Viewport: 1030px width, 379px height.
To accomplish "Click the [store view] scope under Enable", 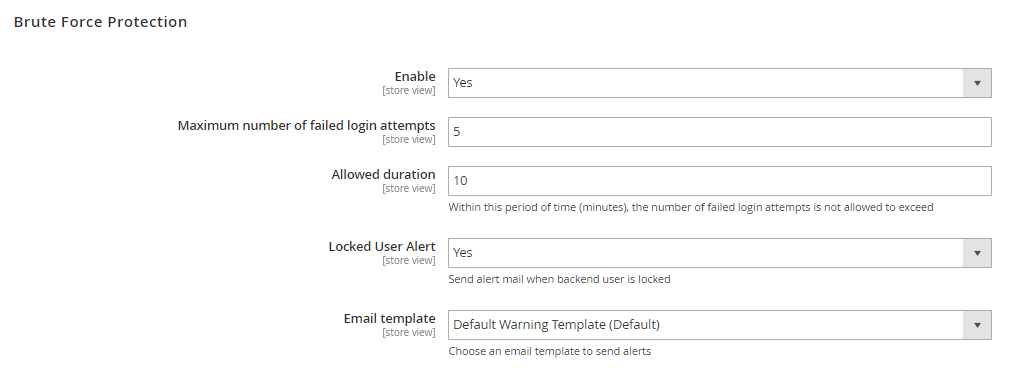I will [409, 91].
